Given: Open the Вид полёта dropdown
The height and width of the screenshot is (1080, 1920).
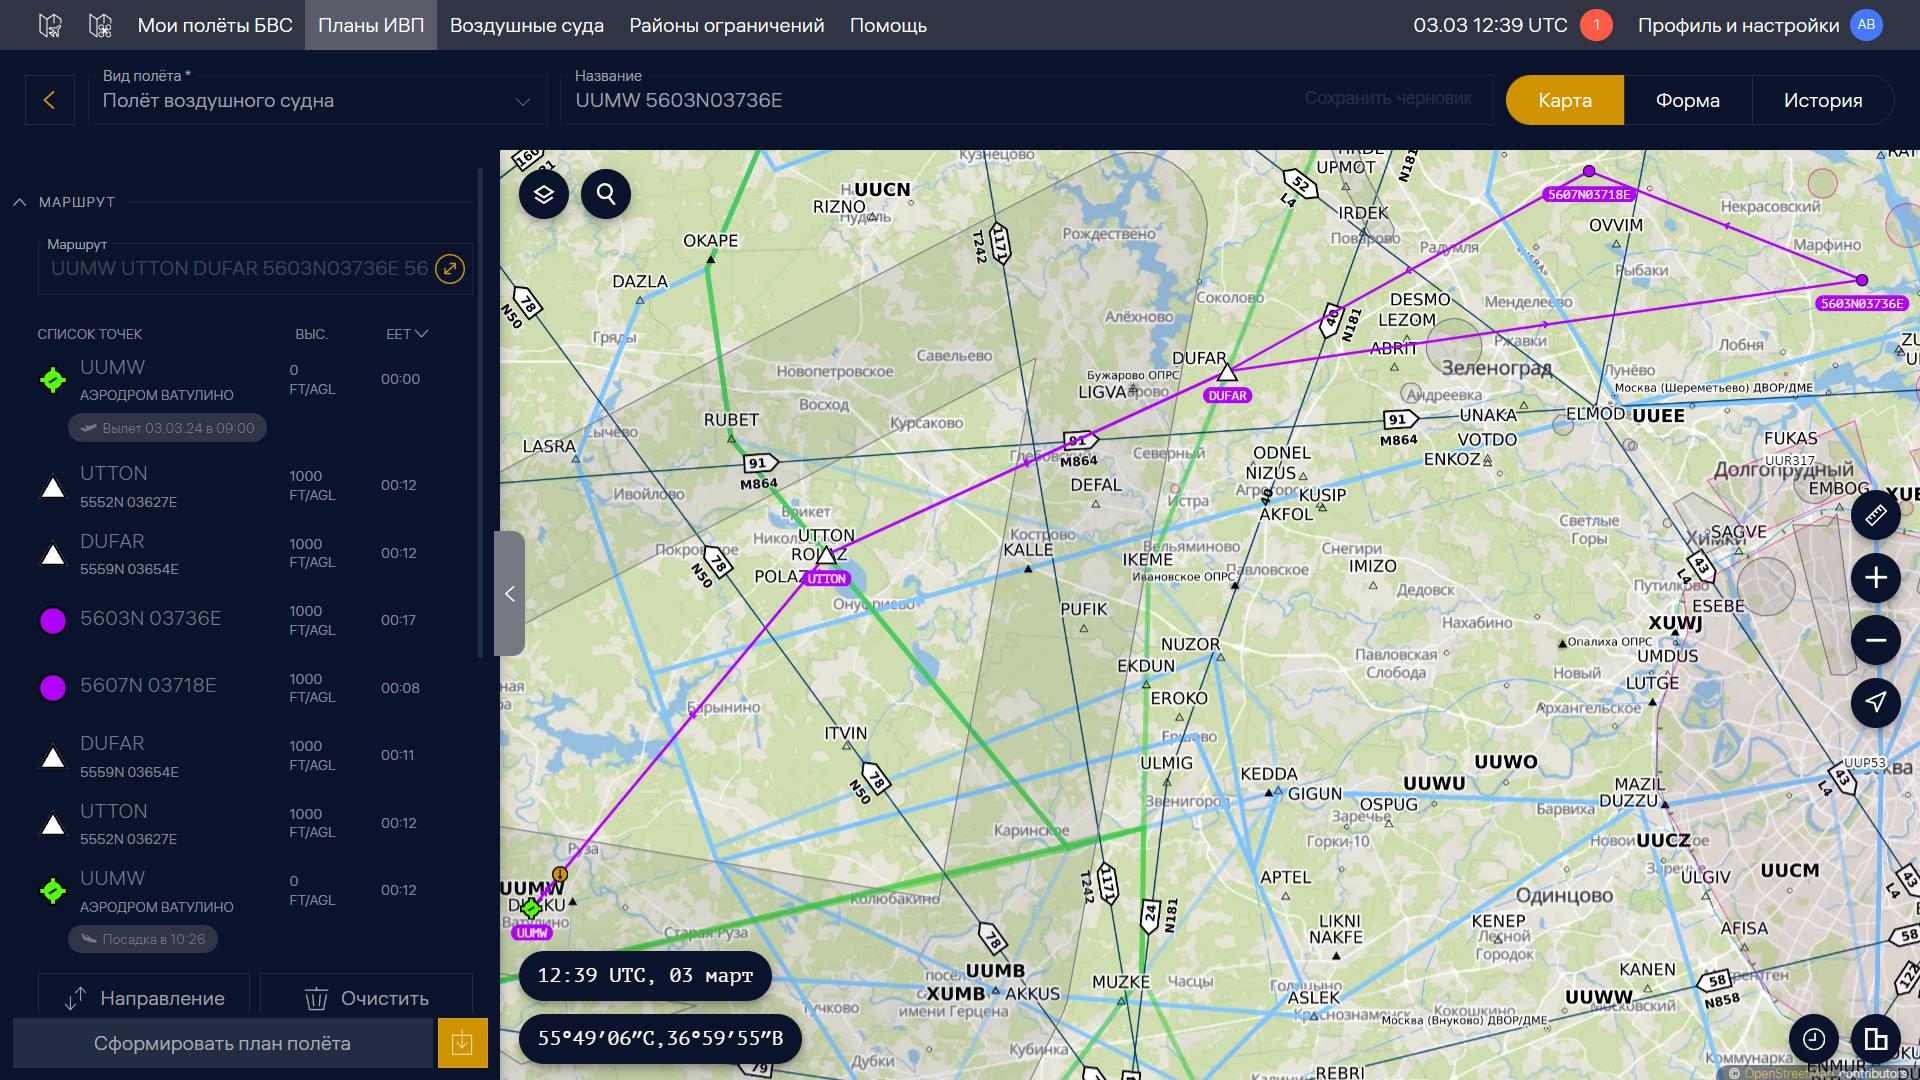Looking at the screenshot, I should tap(317, 100).
